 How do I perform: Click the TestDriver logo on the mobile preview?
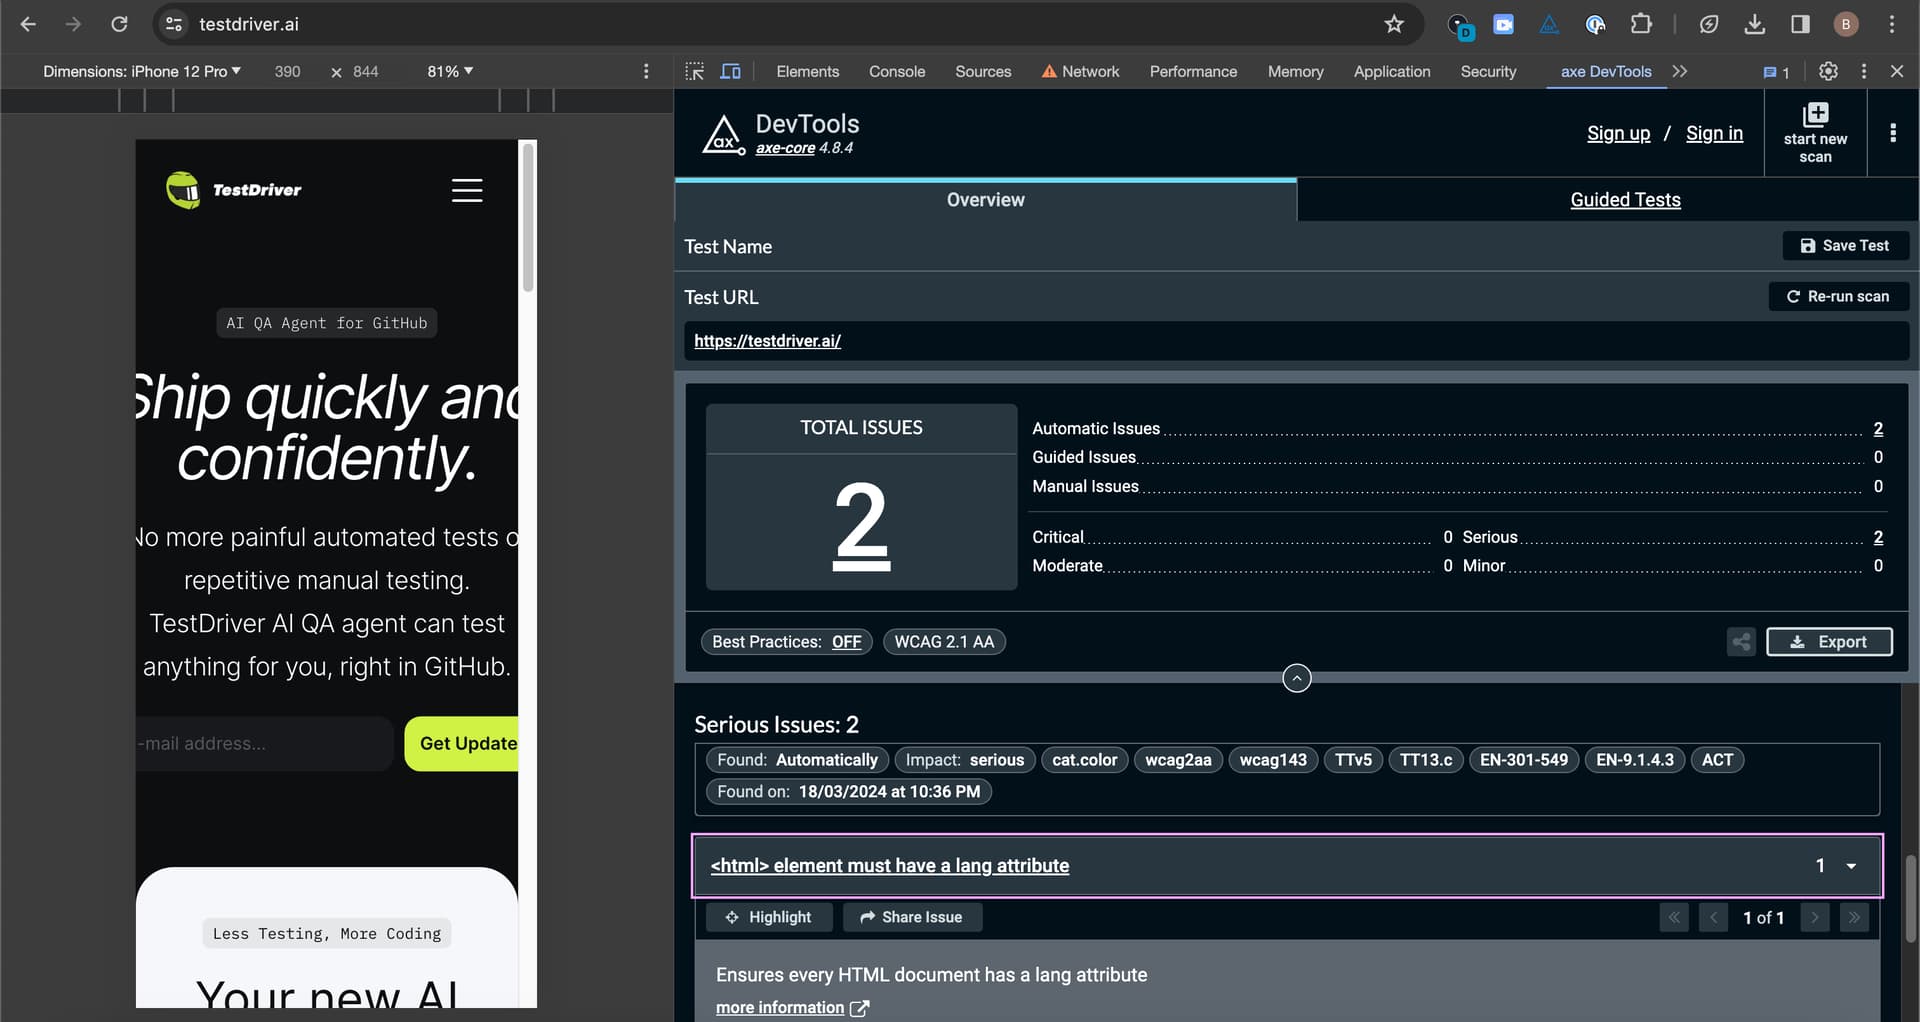[234, 189]
